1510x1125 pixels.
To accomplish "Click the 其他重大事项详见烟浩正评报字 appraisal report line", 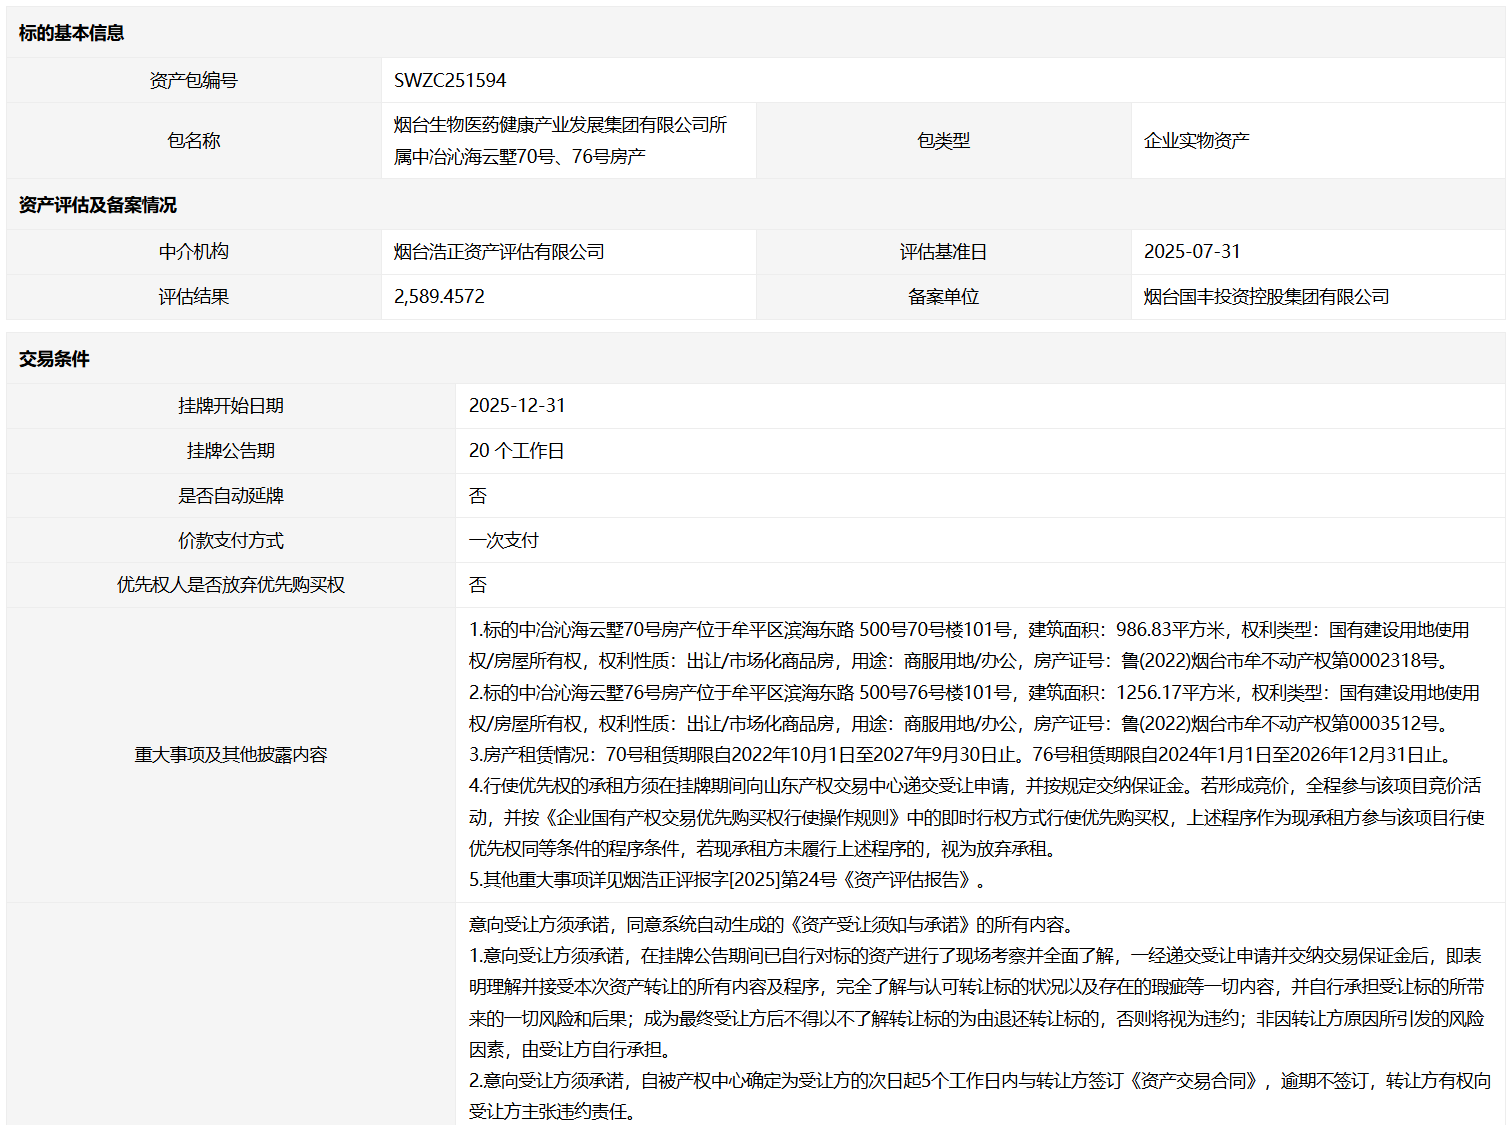I will tap(727, 880).
